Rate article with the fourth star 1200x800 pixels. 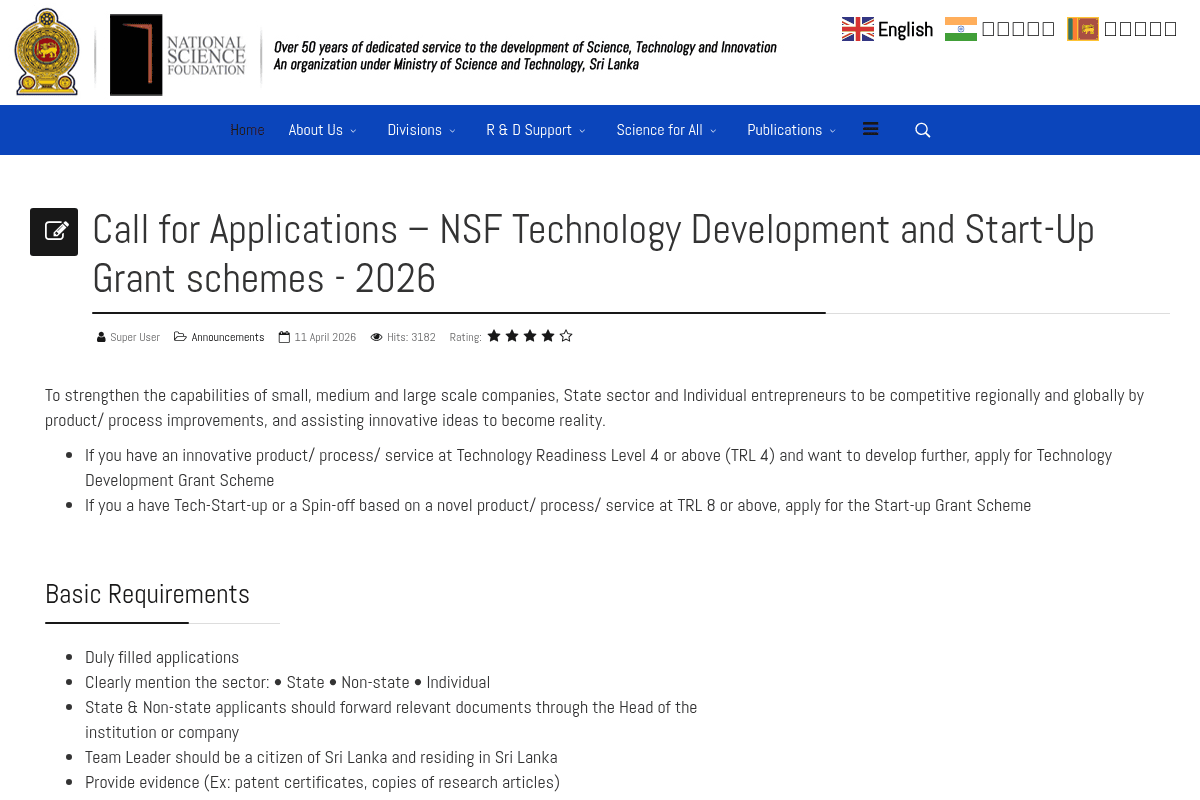(548, 336)
